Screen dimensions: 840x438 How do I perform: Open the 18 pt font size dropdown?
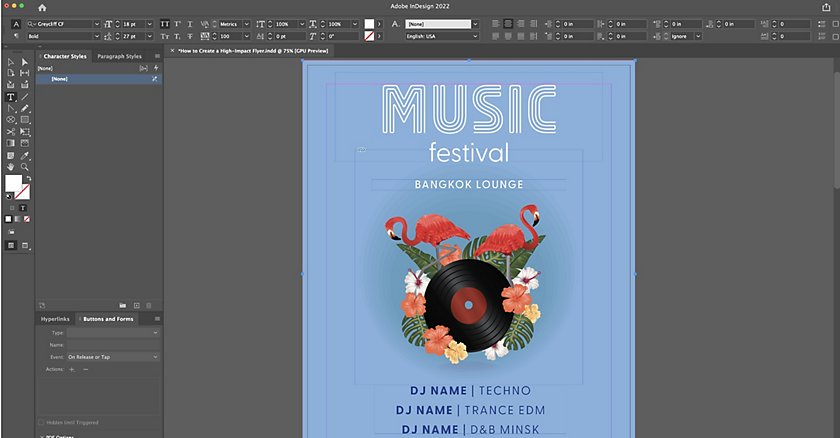point(149,24)
